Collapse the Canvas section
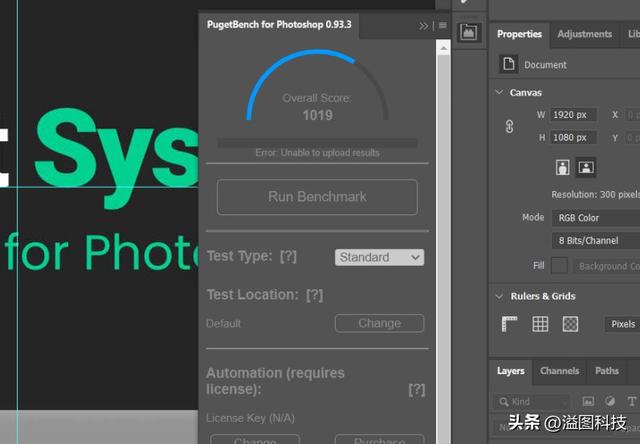The height and width of the screenshot is (444, 640). 499,92
